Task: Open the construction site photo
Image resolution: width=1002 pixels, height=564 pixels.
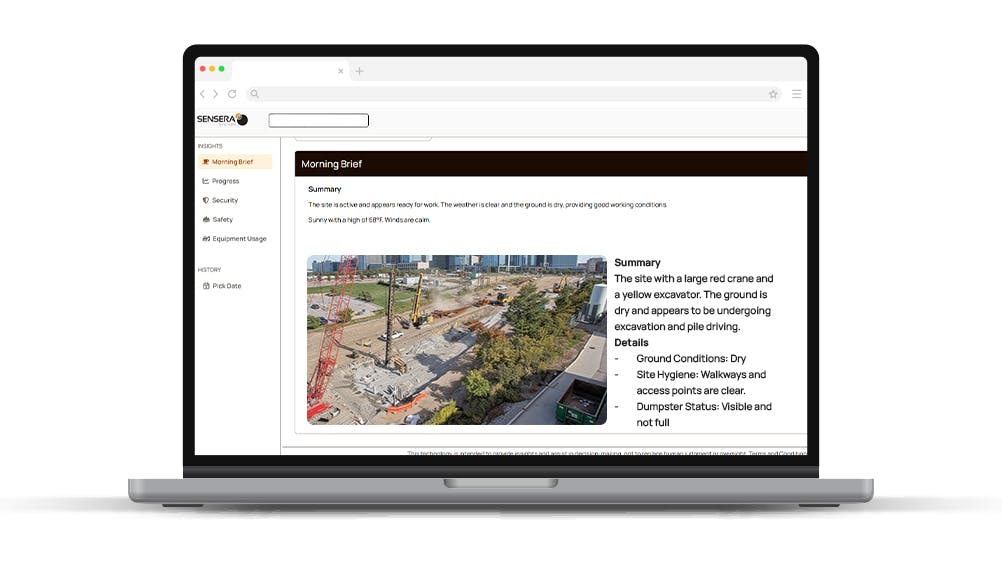Action: pos(456,340)
